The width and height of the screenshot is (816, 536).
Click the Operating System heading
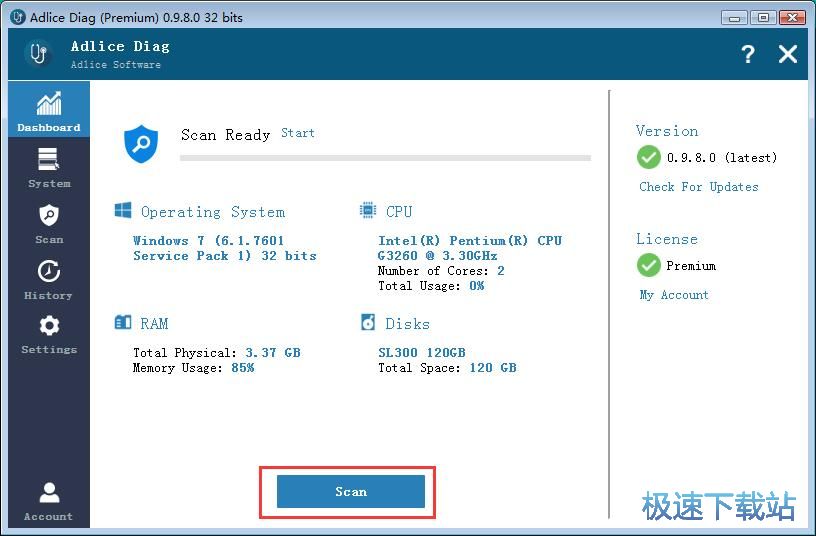click(213, 212)
